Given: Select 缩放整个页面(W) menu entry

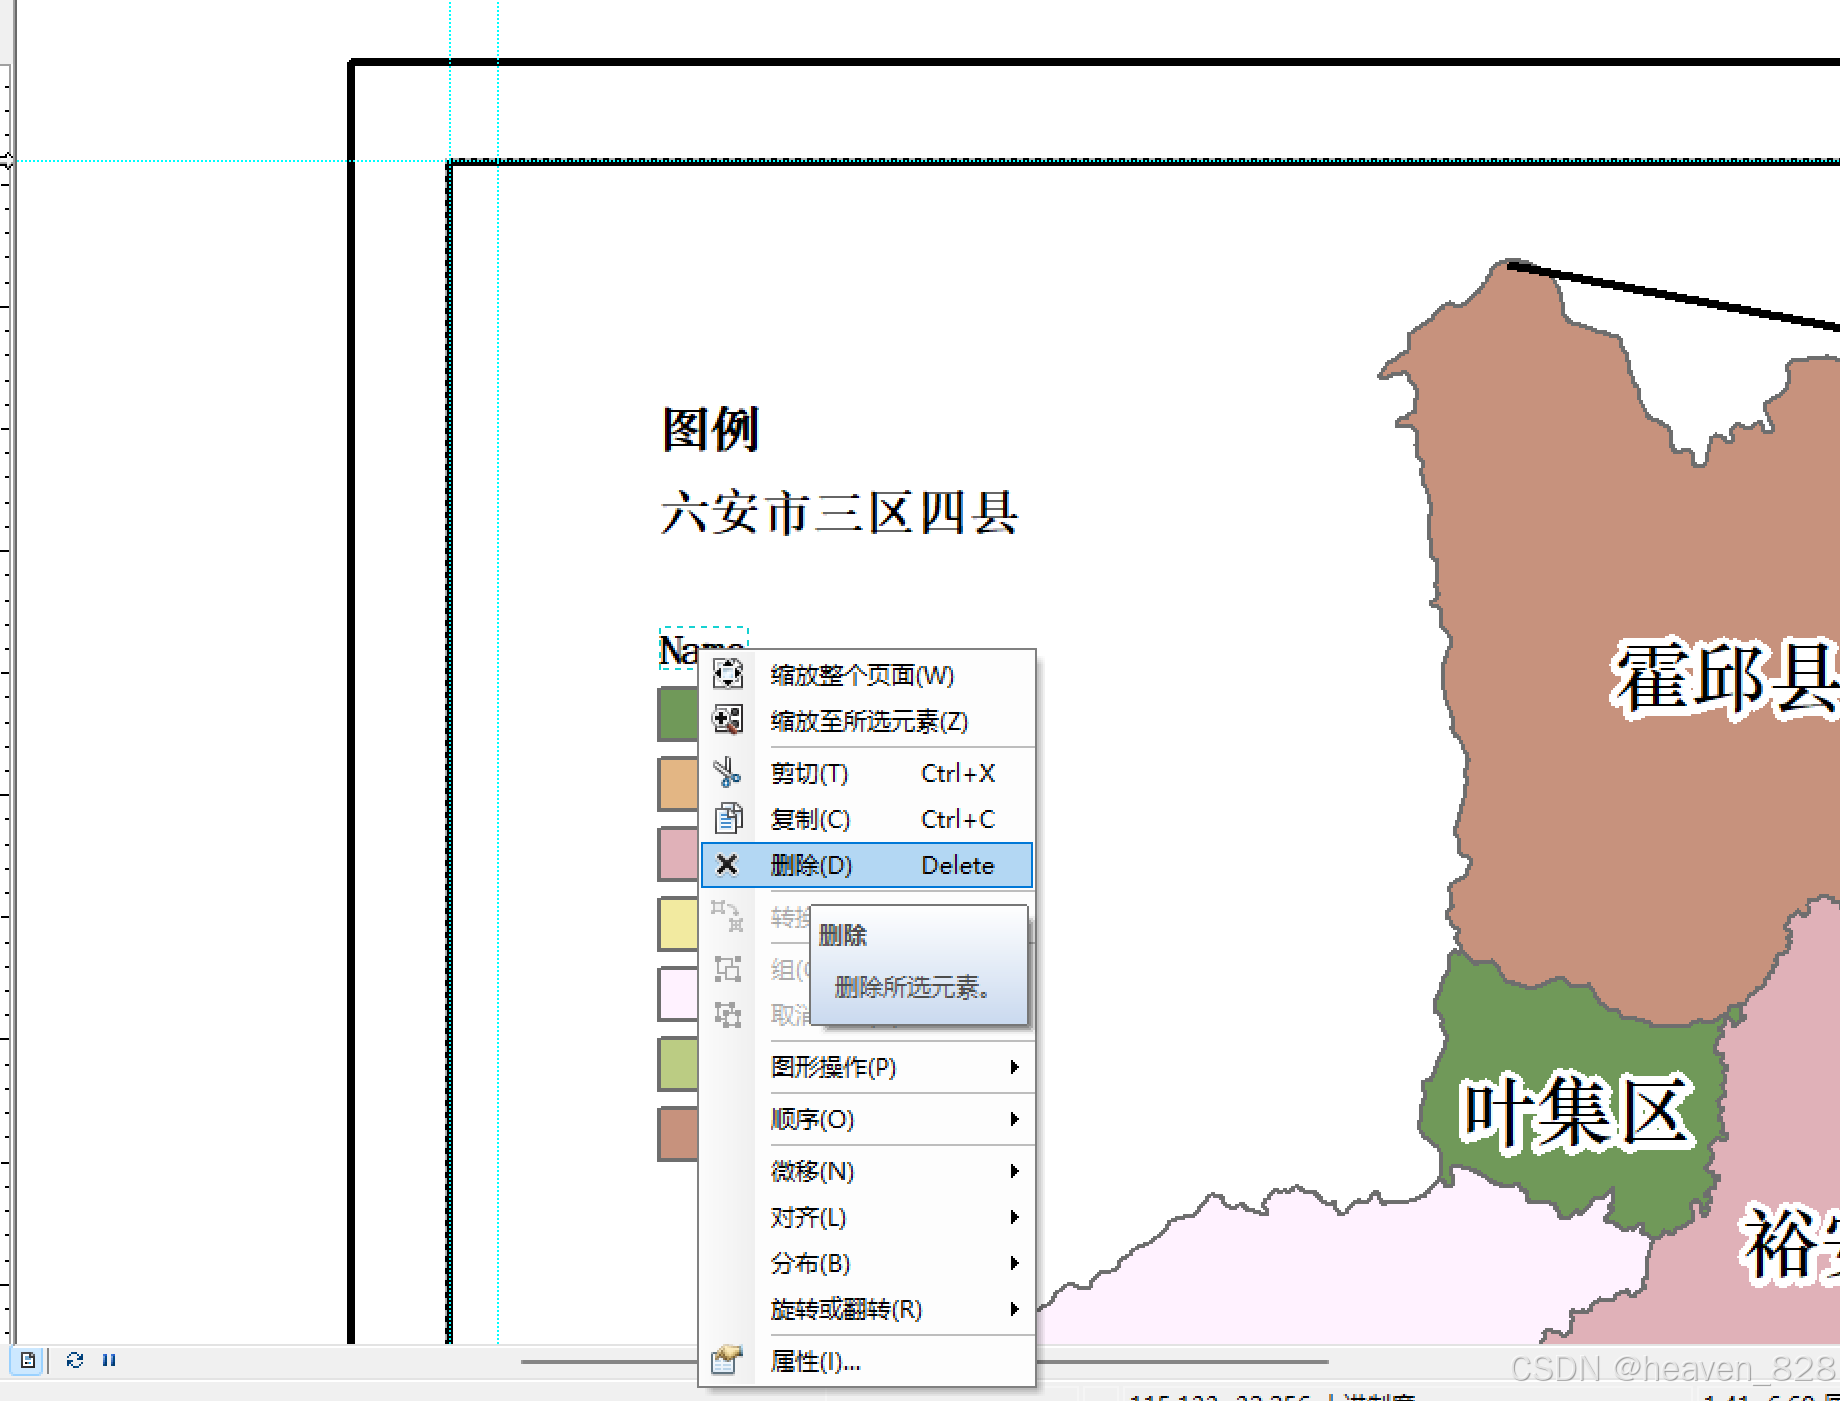Looking at the screenshot, I should point(867,675).
